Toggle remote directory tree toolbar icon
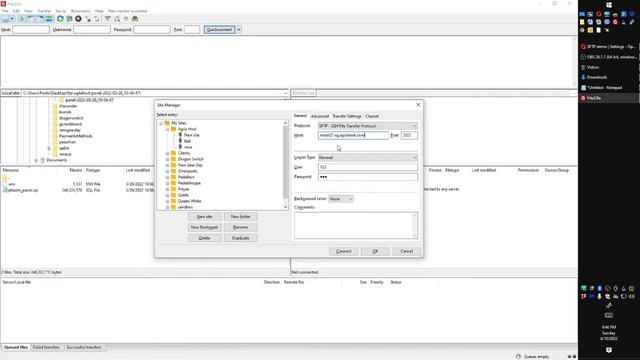 pos(40,19)
